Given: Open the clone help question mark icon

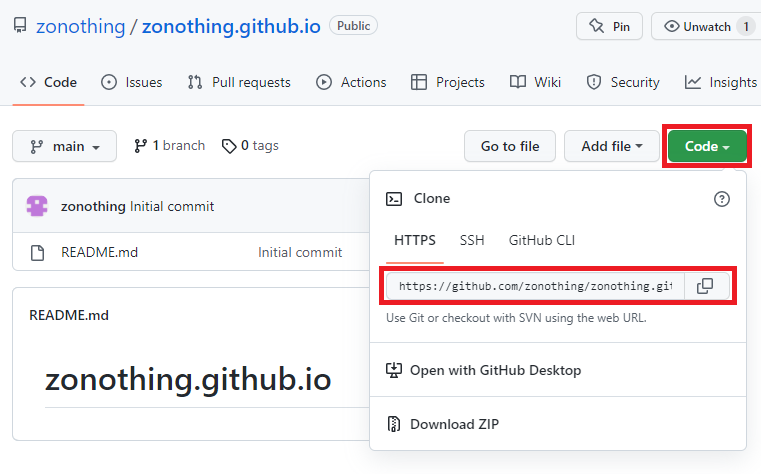Looking at the screenshot, I should coord(722,199).
